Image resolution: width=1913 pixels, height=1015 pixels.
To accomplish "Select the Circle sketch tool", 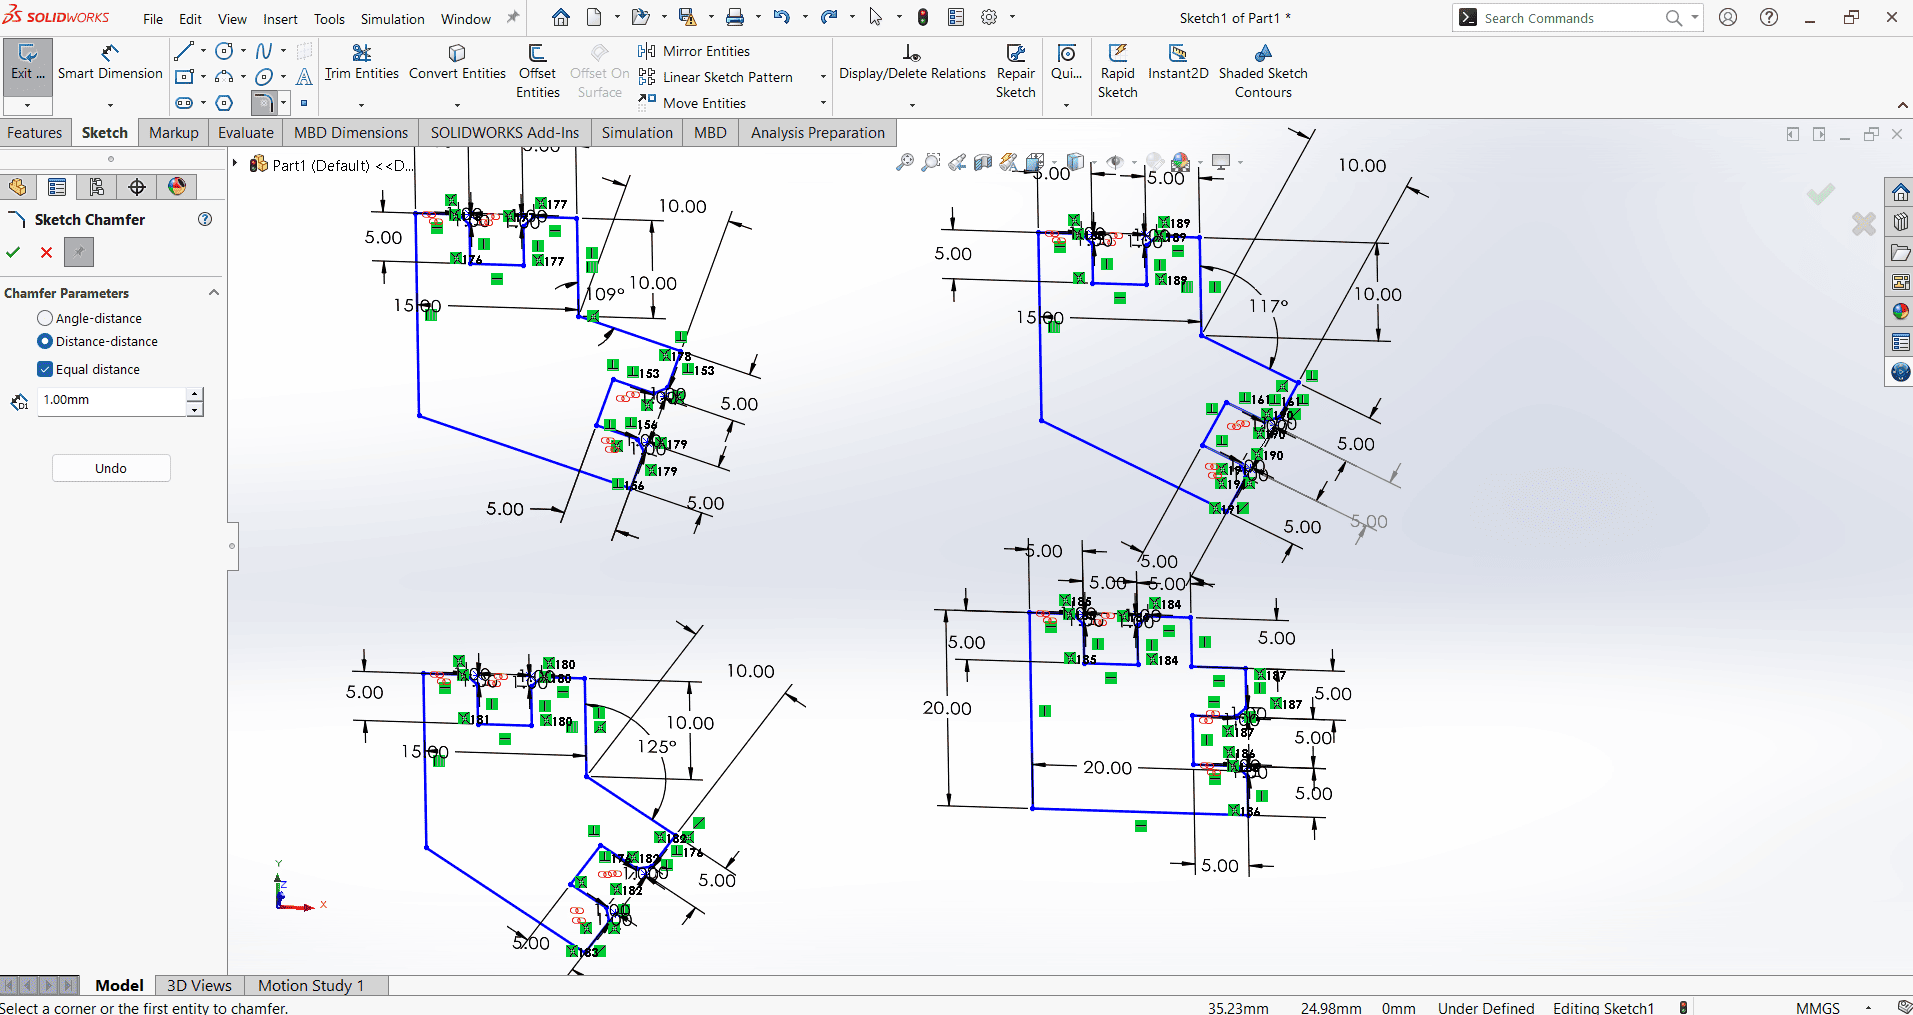I will point(225,51).
